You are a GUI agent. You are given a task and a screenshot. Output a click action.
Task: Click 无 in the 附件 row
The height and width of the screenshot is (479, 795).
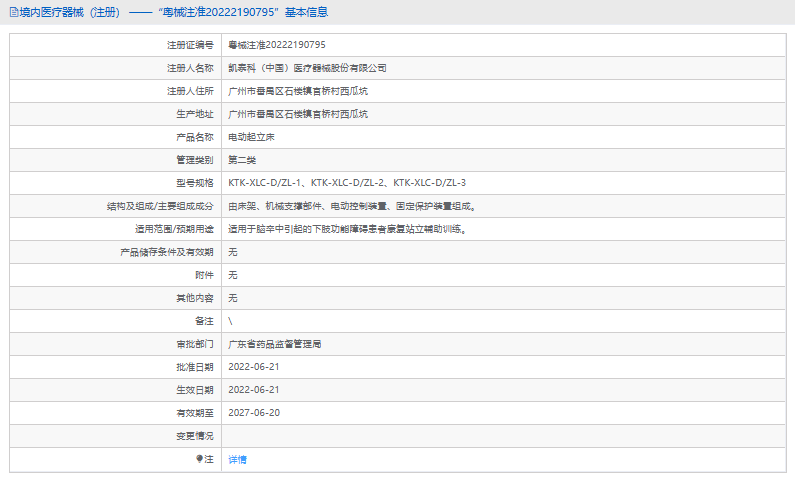[233, 275]
